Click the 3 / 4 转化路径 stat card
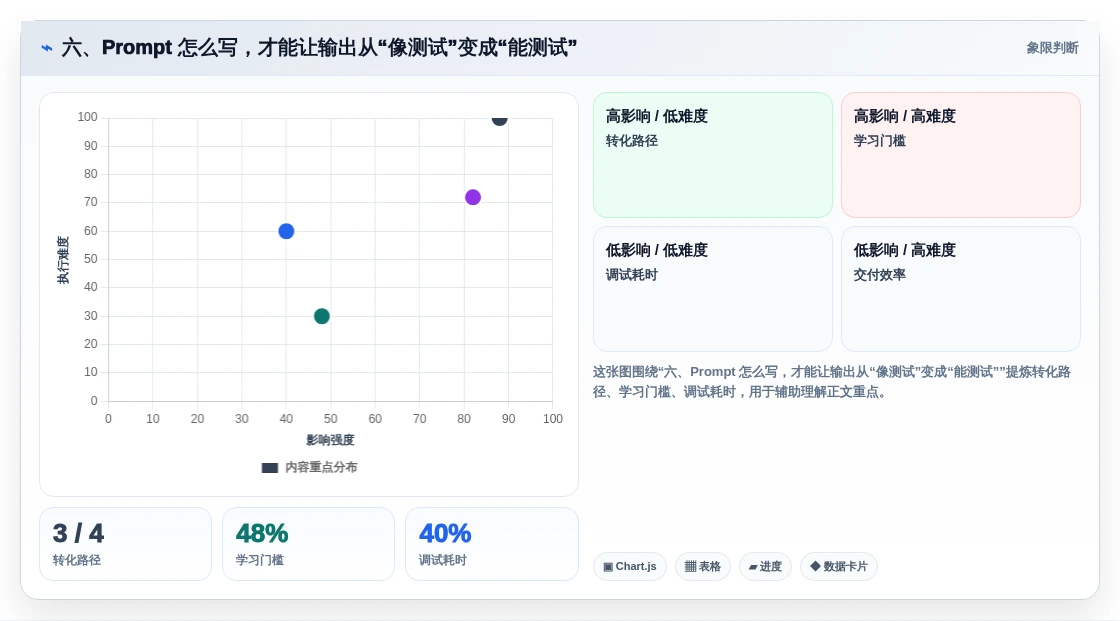The height and width of the screenshot is (621, 1120). coord(126,544)
